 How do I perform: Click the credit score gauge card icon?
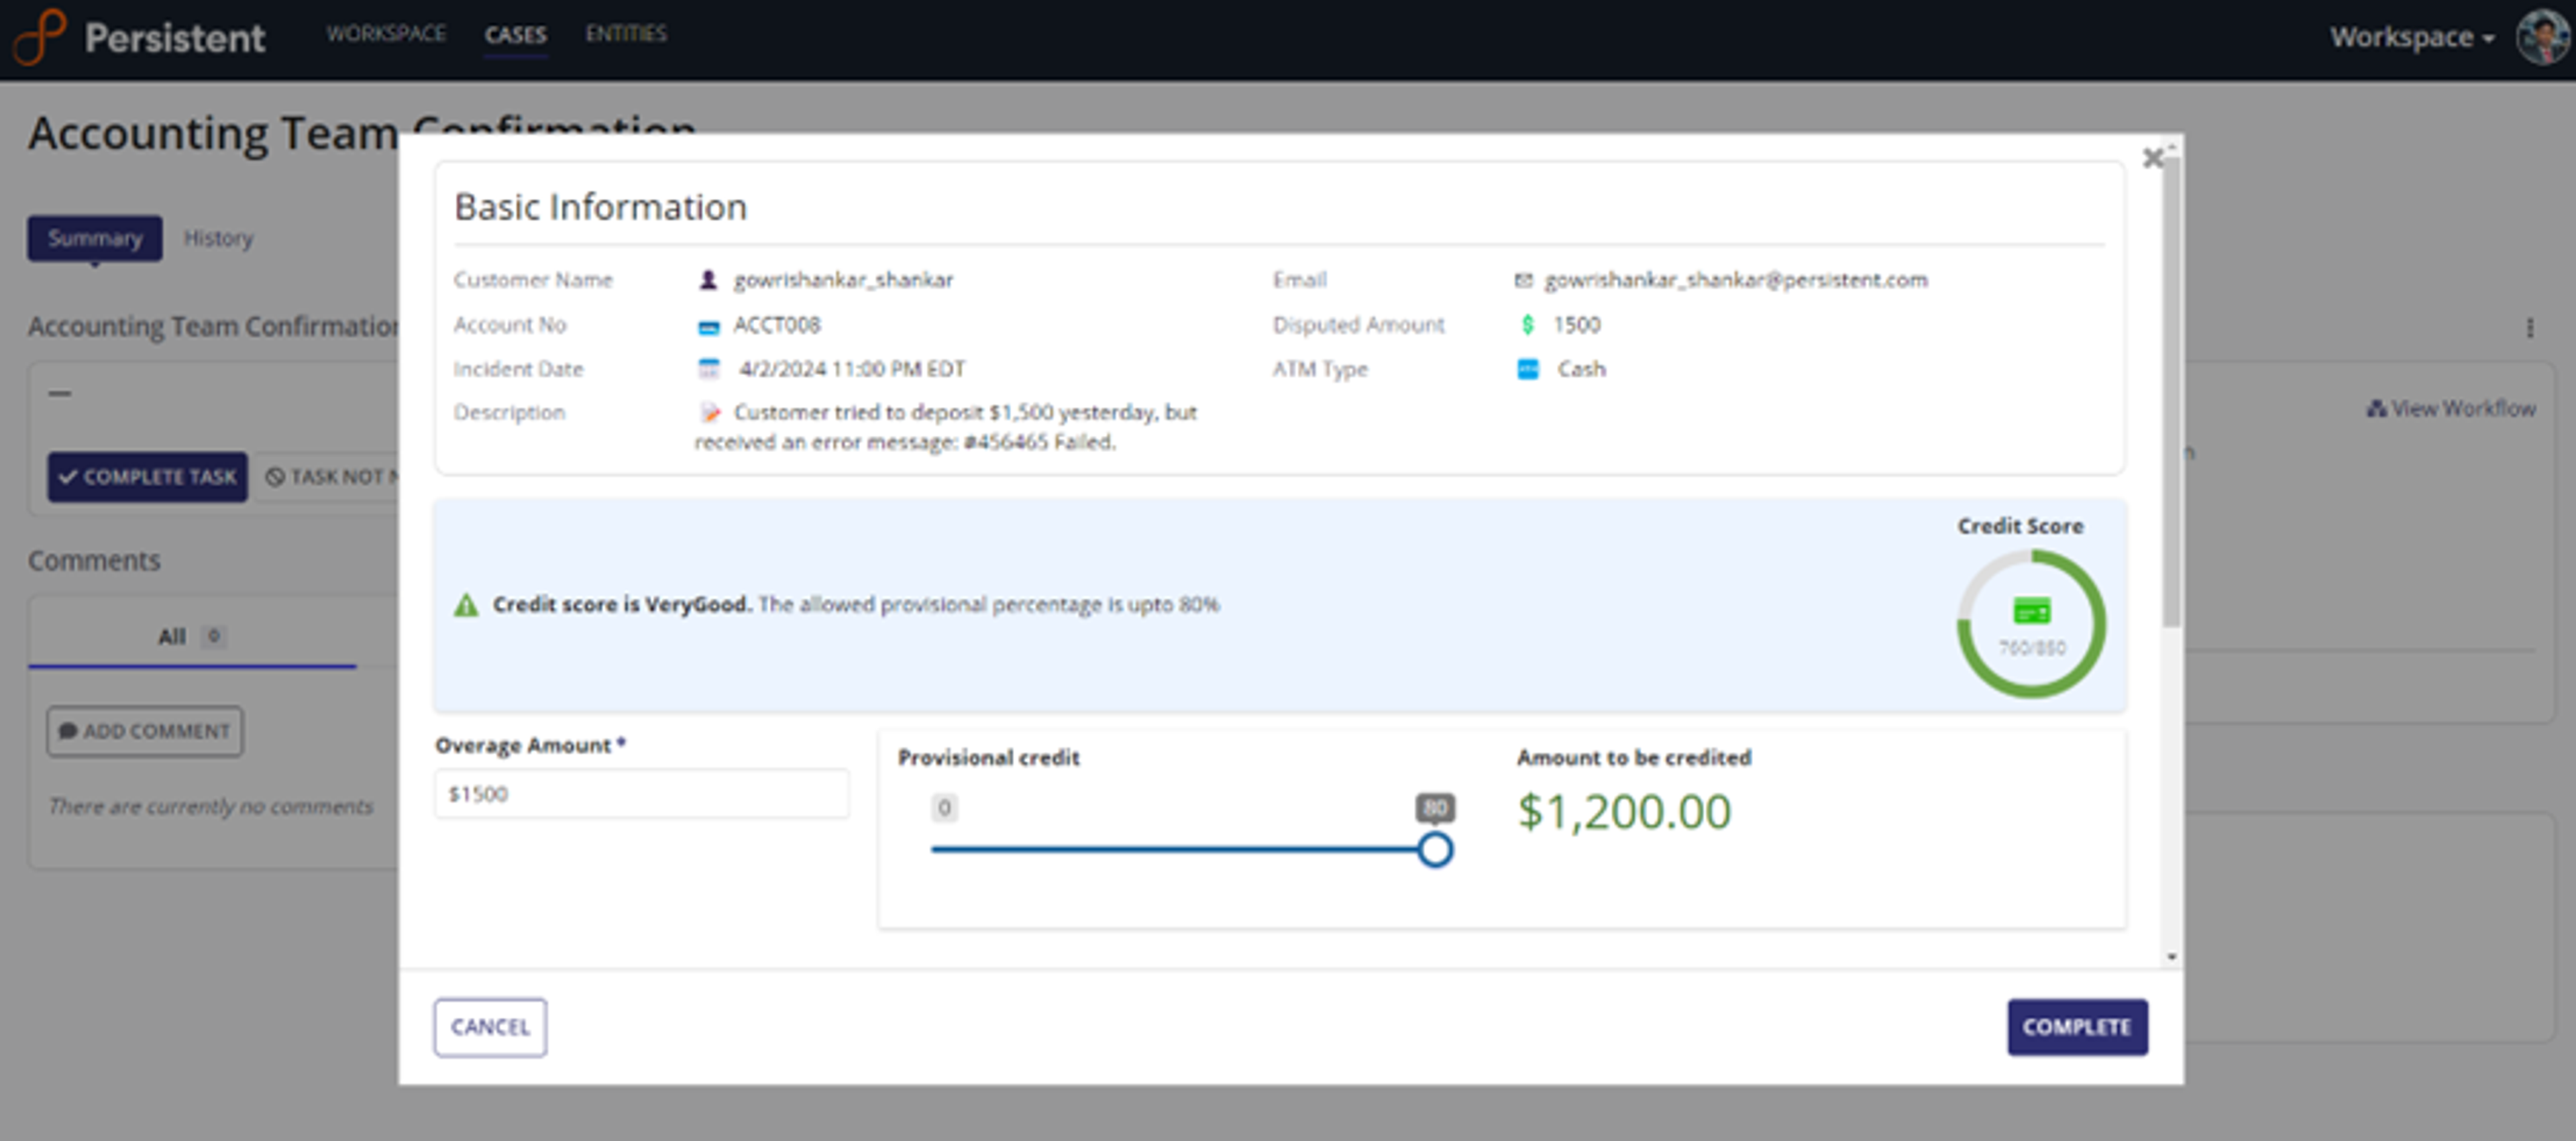click(x=2031, y=610)
